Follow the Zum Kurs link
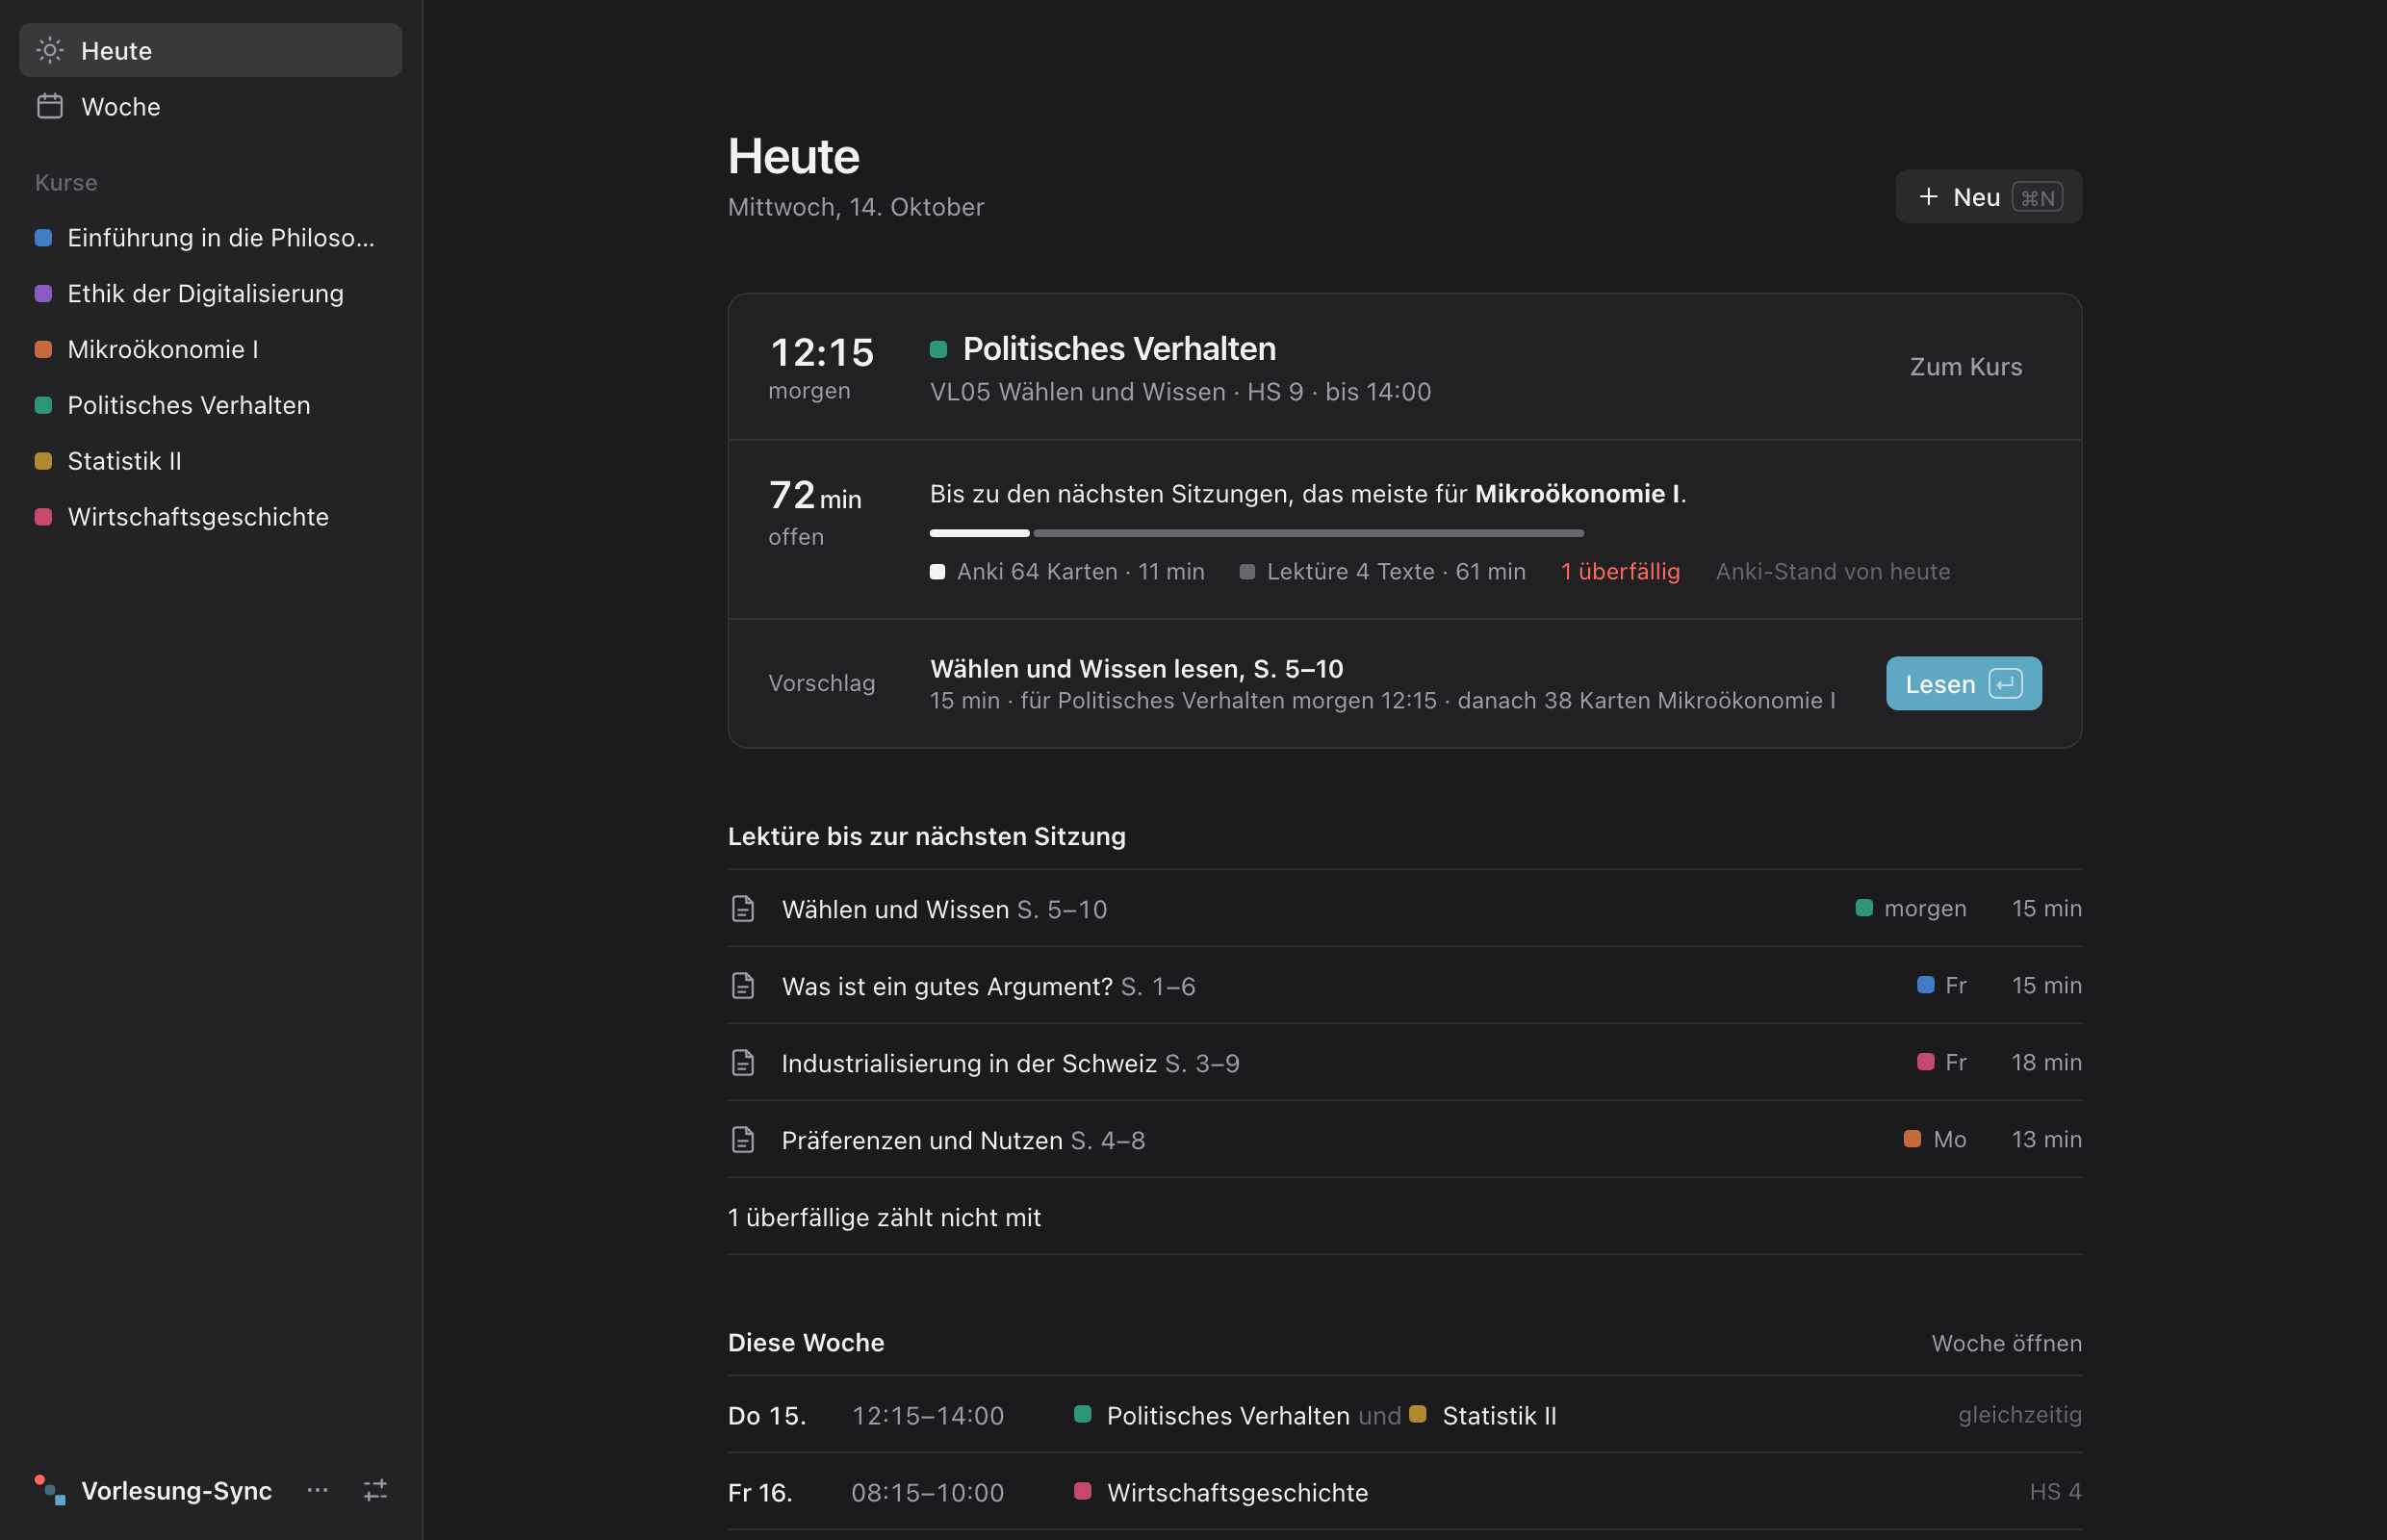The height and width of the screenshot is (1540, 2387). point(1965,366)
